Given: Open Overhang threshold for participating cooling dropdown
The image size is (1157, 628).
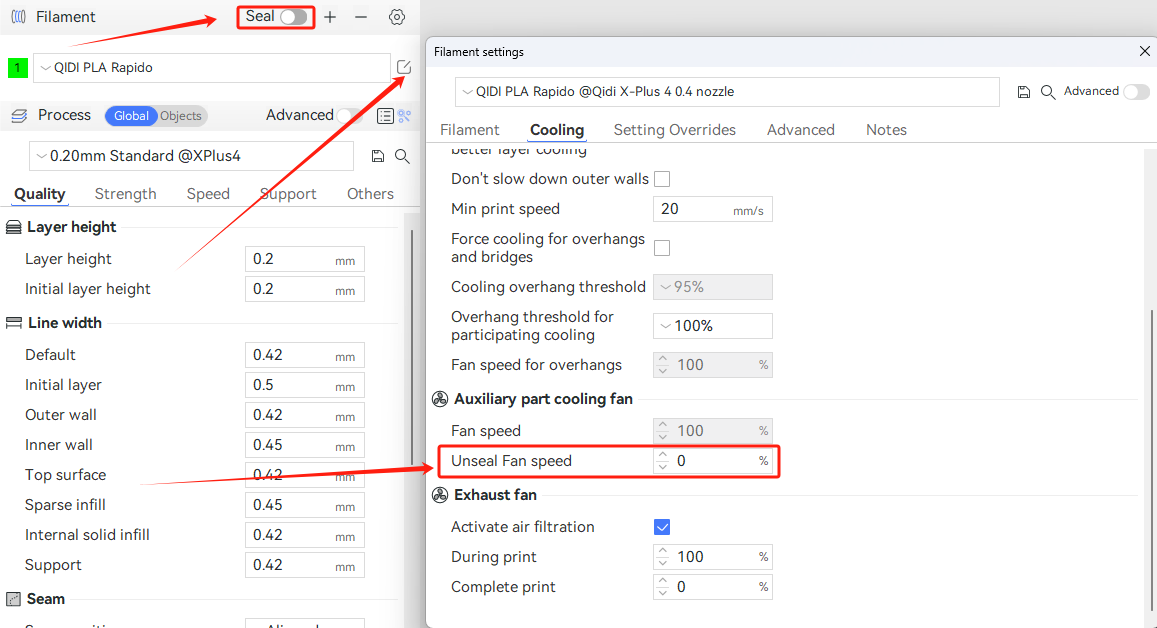Looking at the screenshot, I should [712, 326].
